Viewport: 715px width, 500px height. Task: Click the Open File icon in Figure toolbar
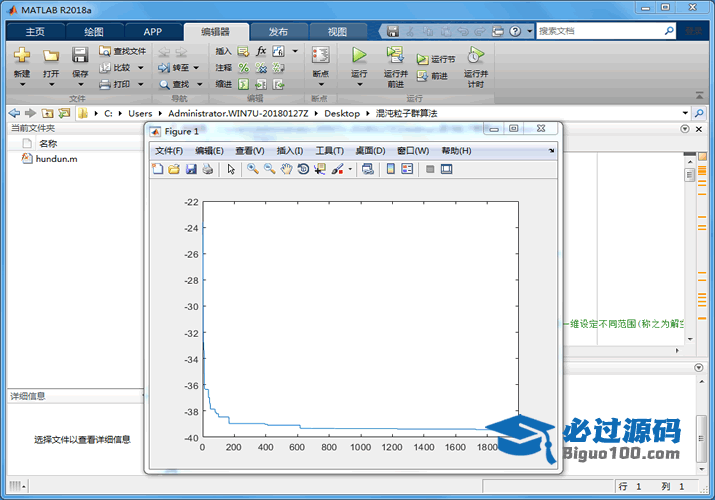pos(174,169)
